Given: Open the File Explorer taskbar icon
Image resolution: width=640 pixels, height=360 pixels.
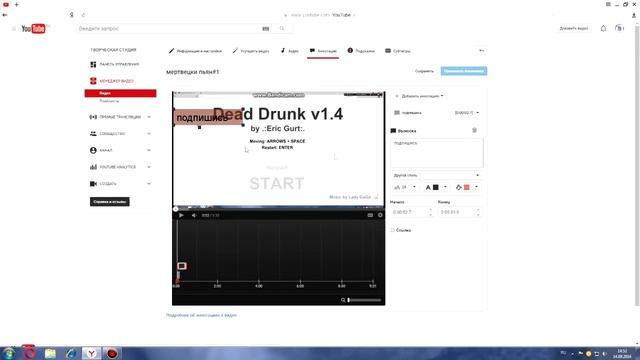Looking at the screenshot, I should 50,353.
